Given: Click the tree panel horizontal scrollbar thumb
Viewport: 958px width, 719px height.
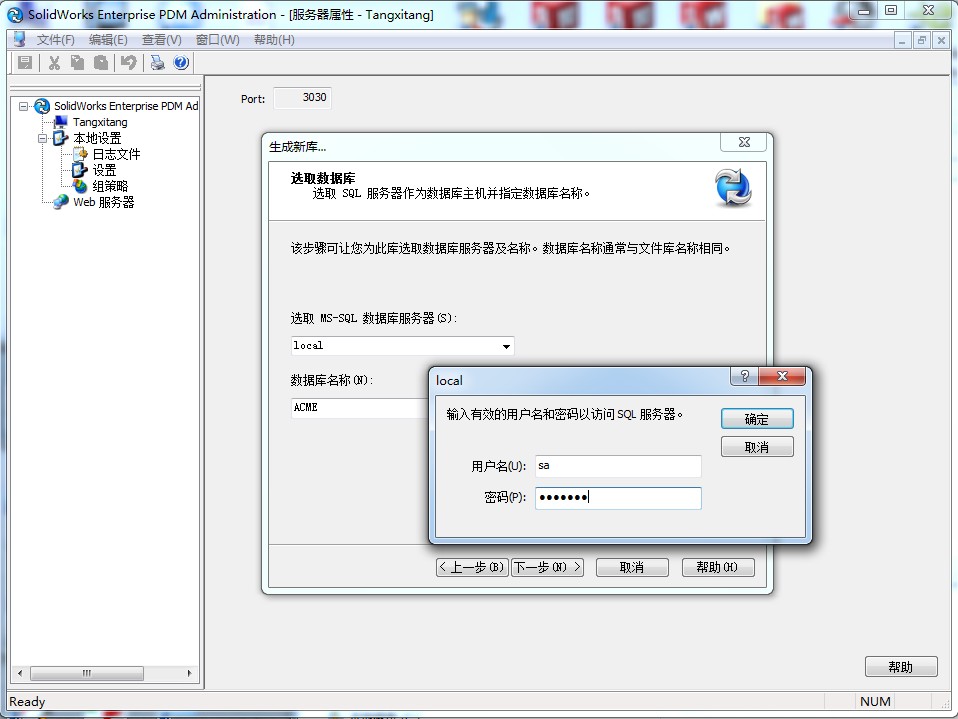Looking at the screenshot, I should tap(87, 673).
